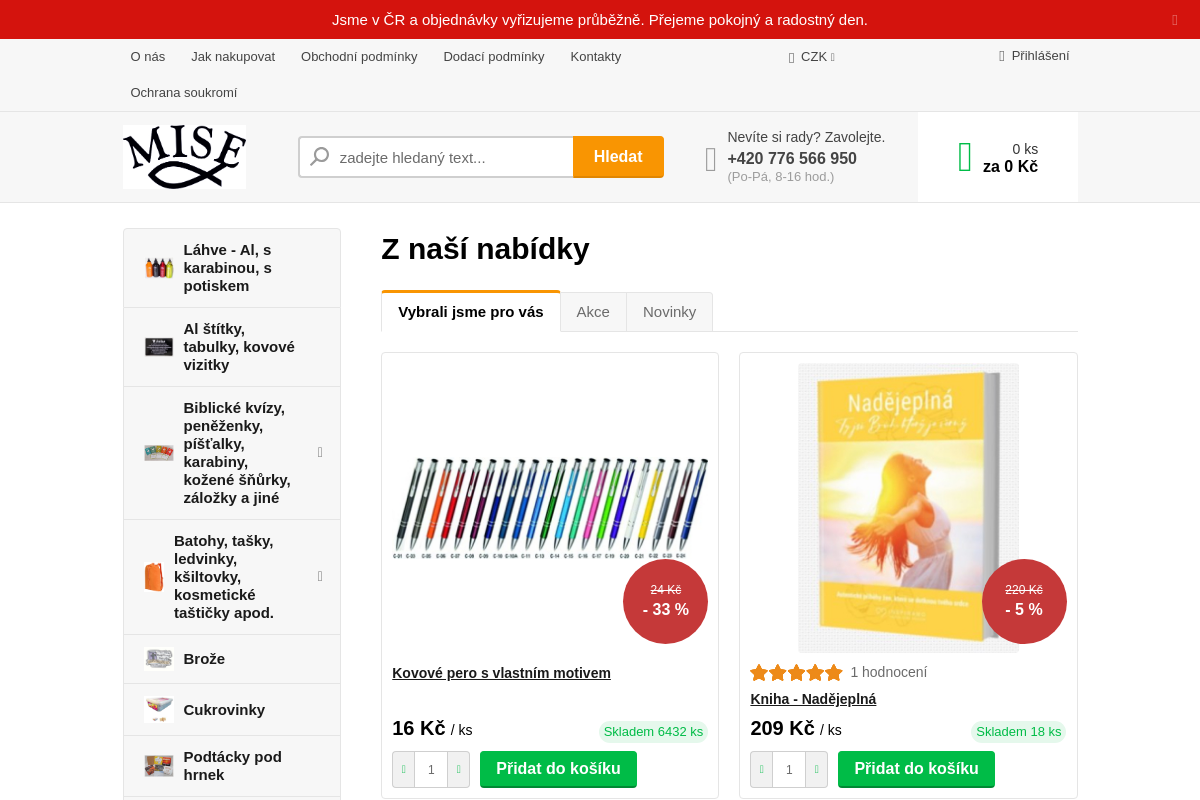Open the Láhve bottles category thumbnail
1200x800 pixels.
[x=159, y=268]
